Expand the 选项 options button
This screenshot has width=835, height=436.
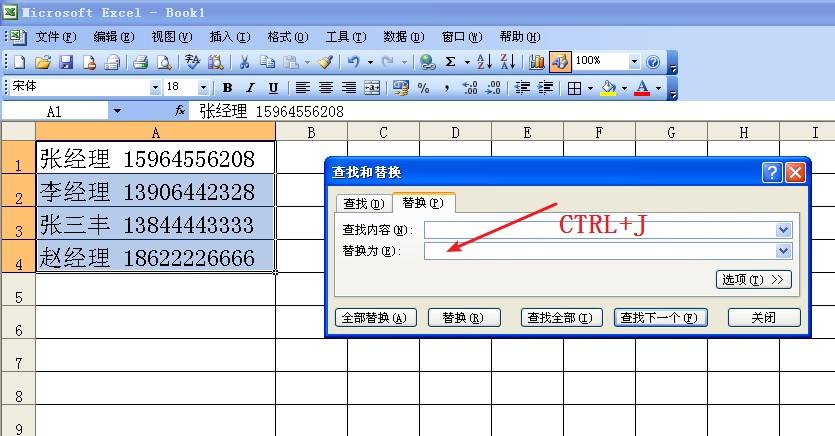pos(754,279)
